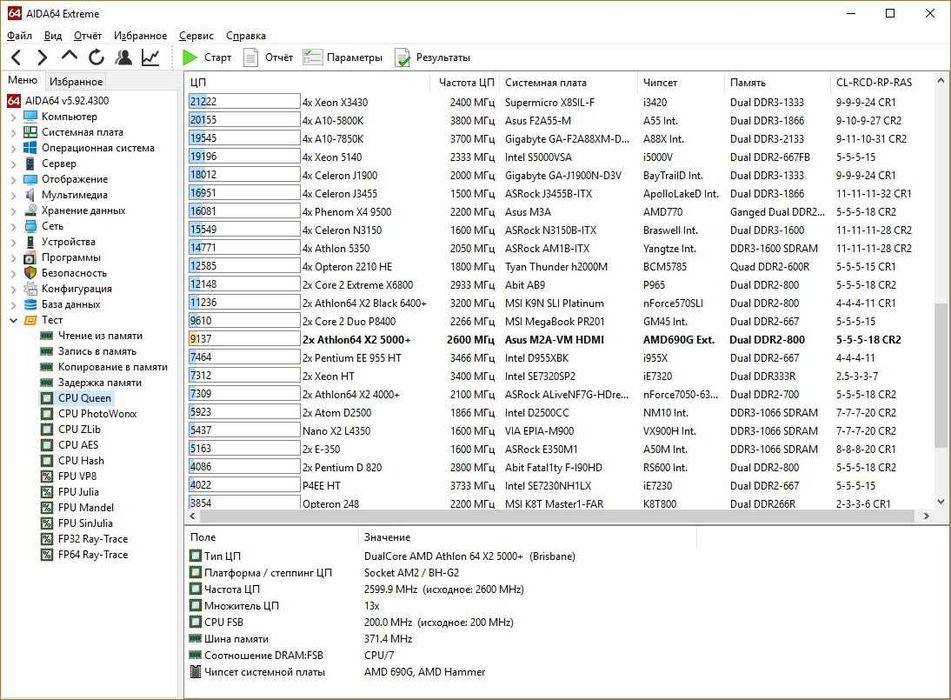
Task: Select the FP32 Ray-Trace benchmark
Action: pyautogui.click(x=84, y=539)
